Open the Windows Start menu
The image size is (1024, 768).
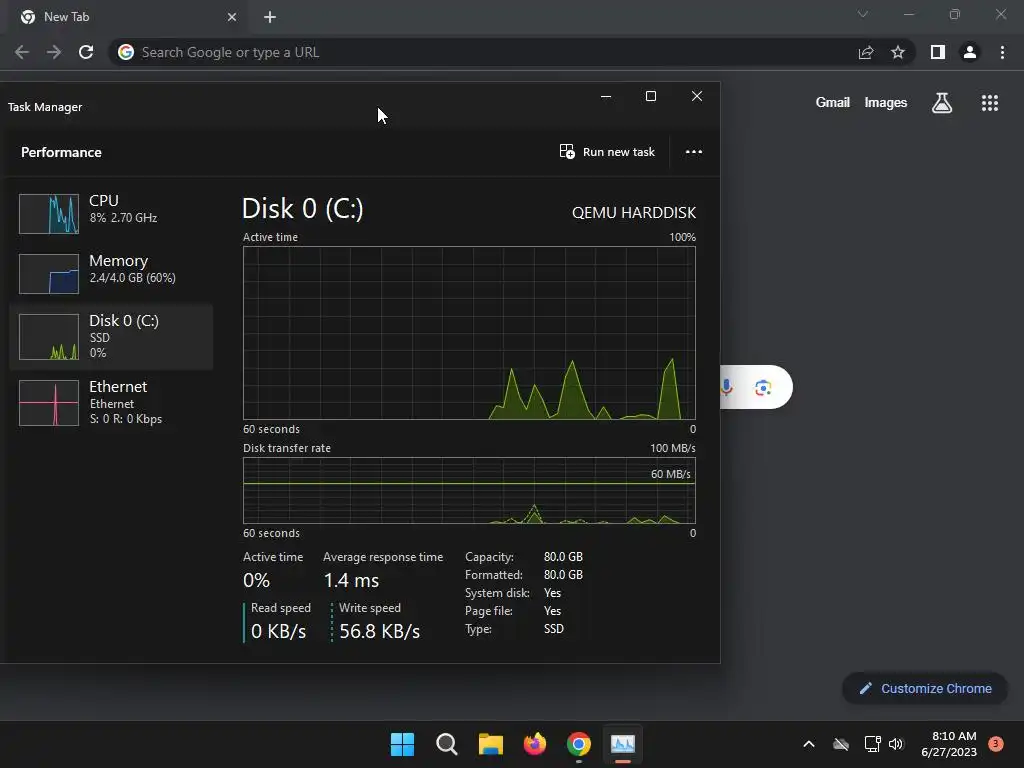pyautogui.click(x=402, y=744)
